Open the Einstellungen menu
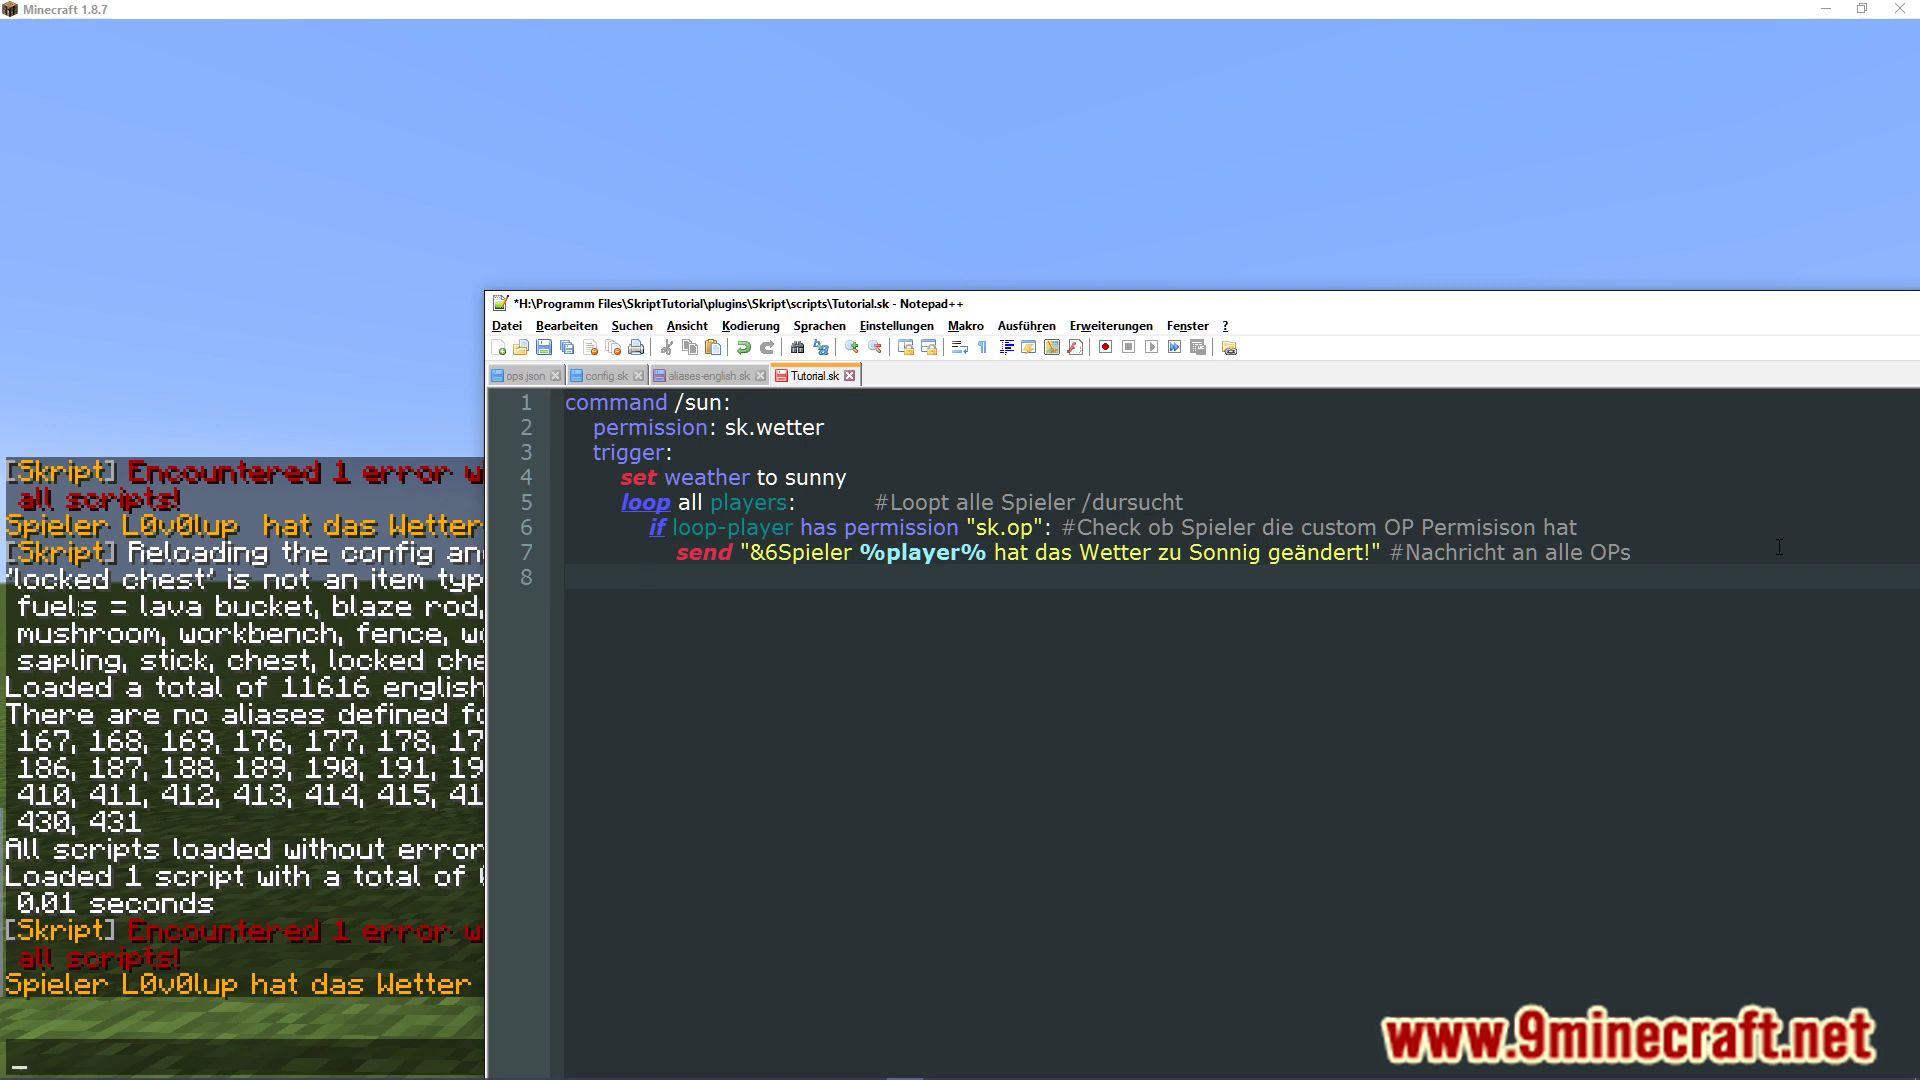This screenshot has width=1920, height=1080. pyautogui.click(x=897, y=326)
